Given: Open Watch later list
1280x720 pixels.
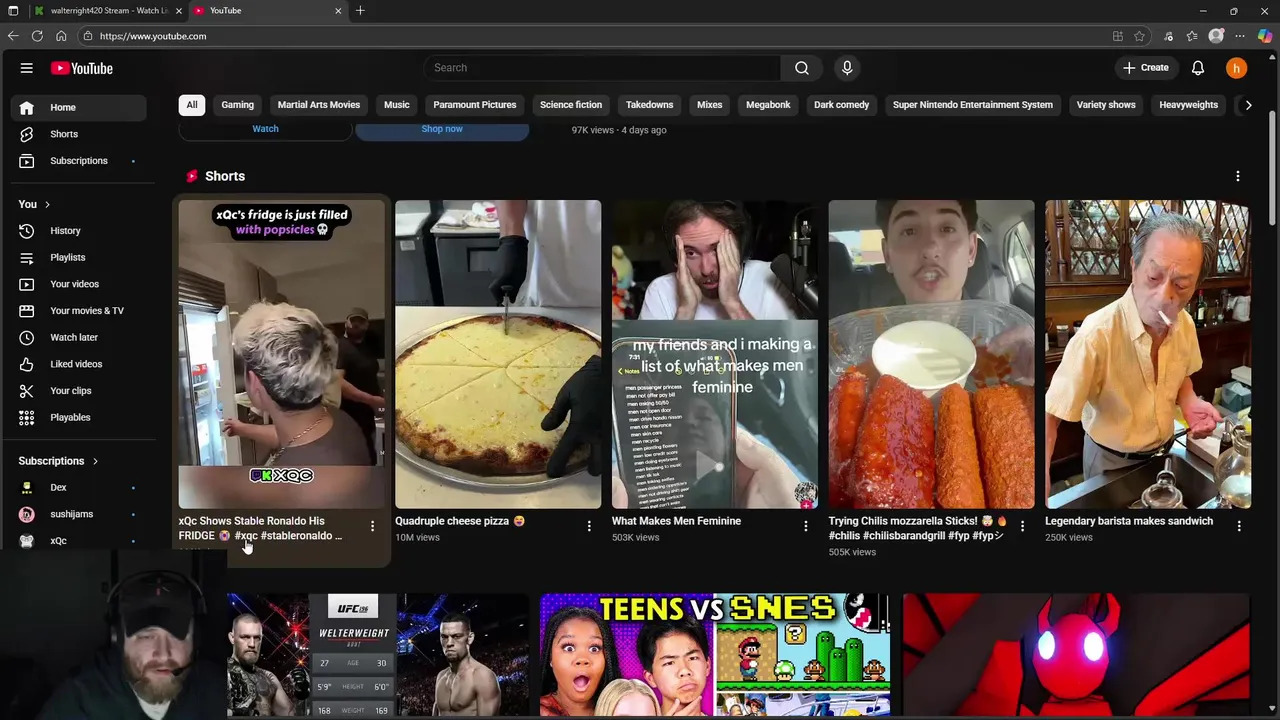Looking at the screenshot, I should pyautogui.click(x=77, y=337).
